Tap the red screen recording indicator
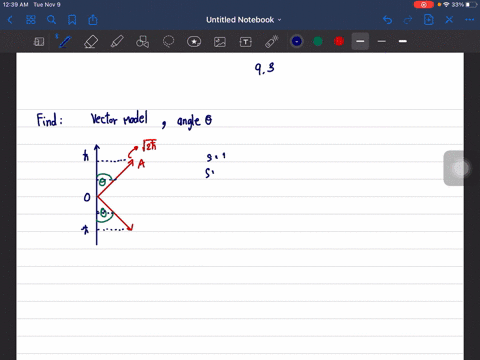Screen dimensions: 480x360 pos(423,5)
